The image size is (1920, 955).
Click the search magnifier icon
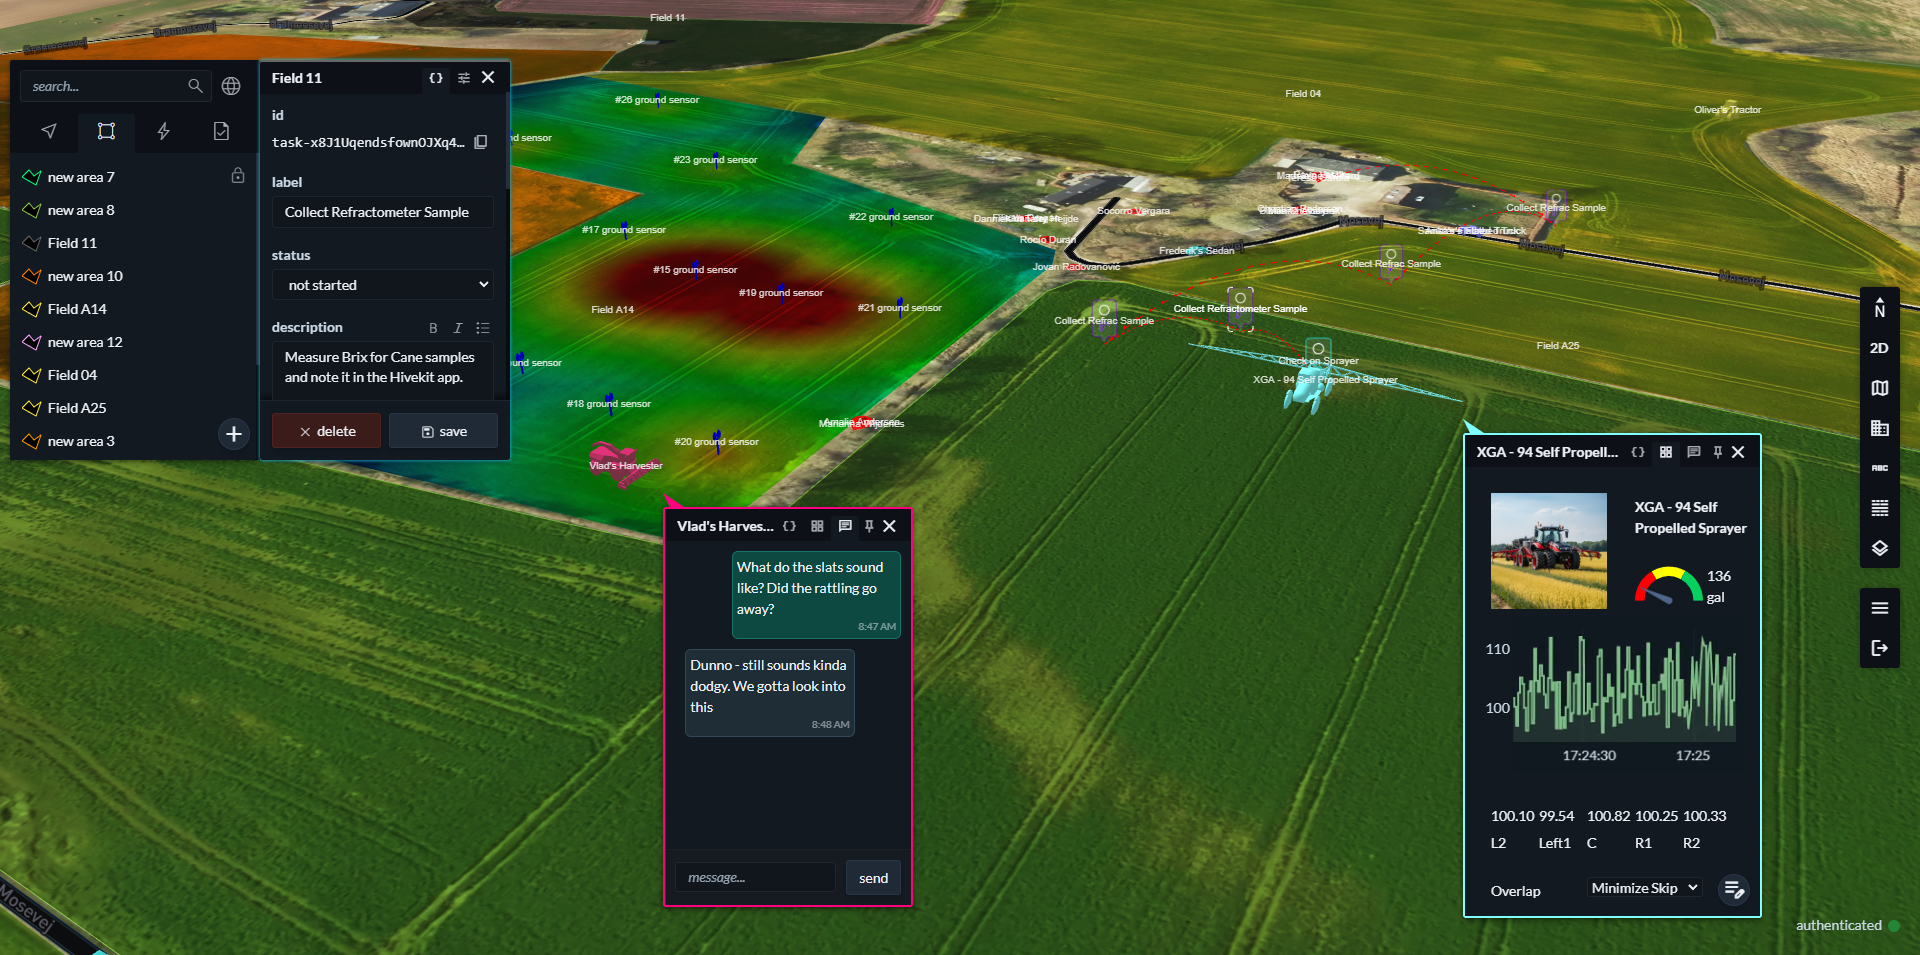click(x=195, y=86)
